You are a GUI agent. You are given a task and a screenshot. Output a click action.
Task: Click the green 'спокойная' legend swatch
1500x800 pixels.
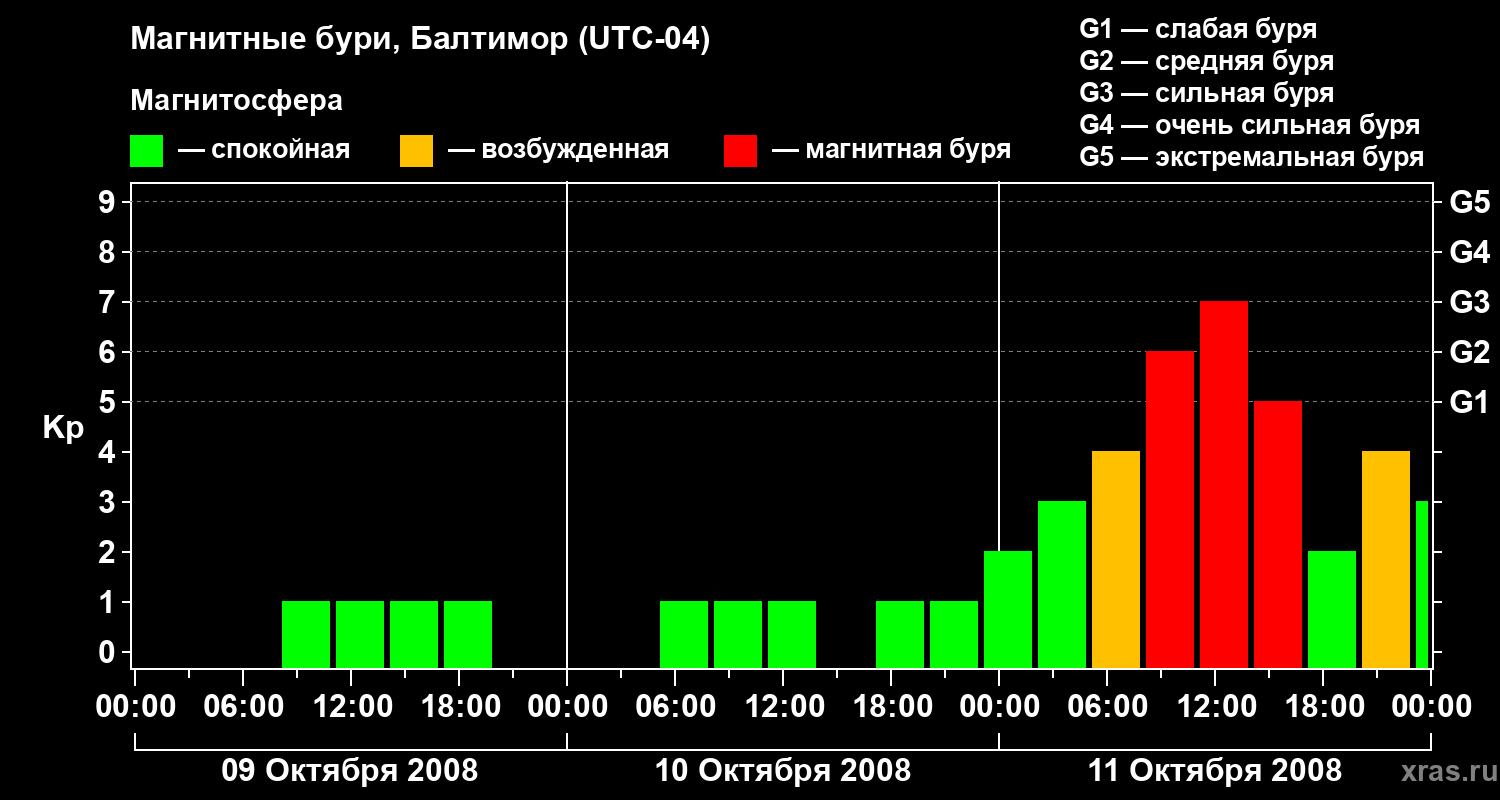146,151
